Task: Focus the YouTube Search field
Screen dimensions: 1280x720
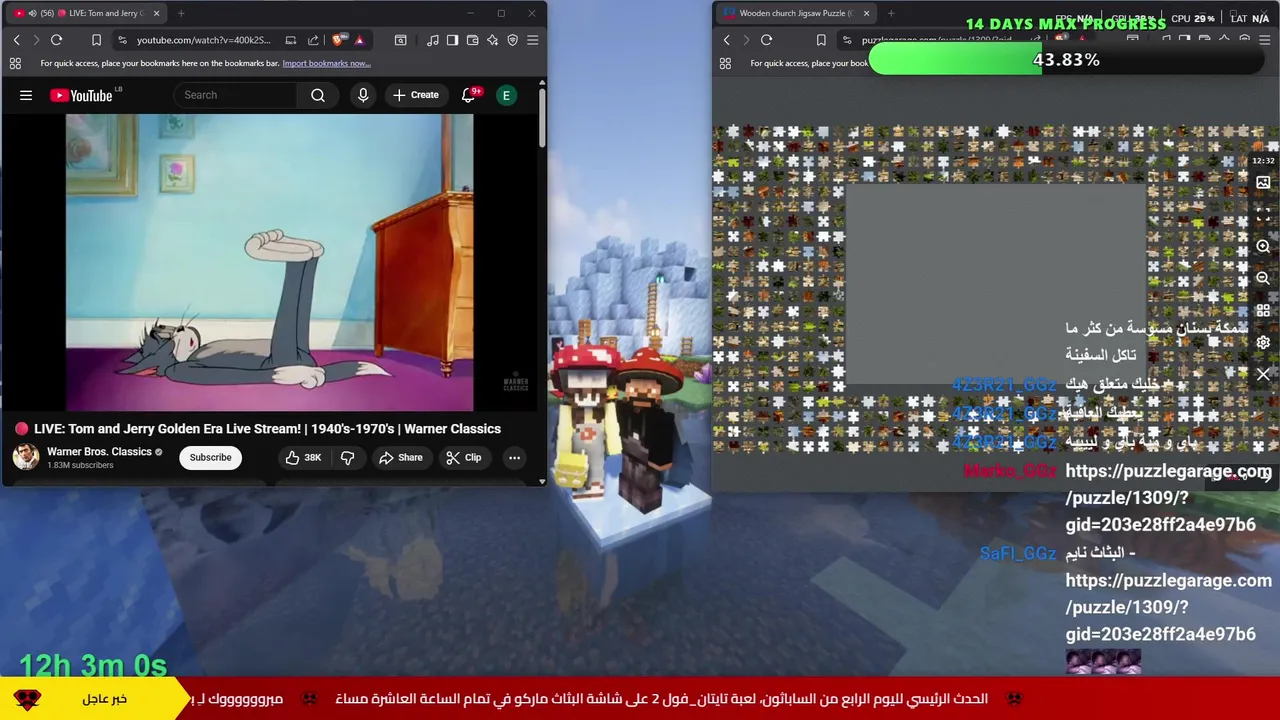Action: pyautogui.click(x=236, y=95)
